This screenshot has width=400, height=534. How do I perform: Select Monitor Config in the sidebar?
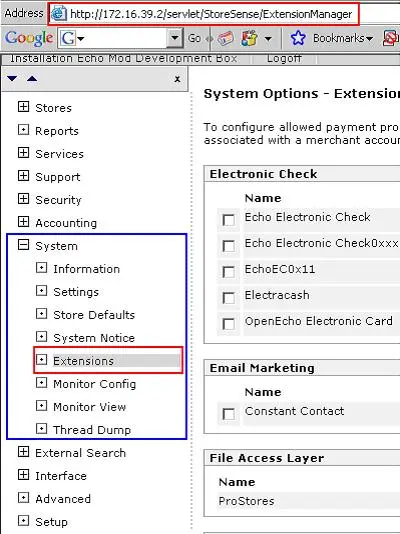point(94,384)
